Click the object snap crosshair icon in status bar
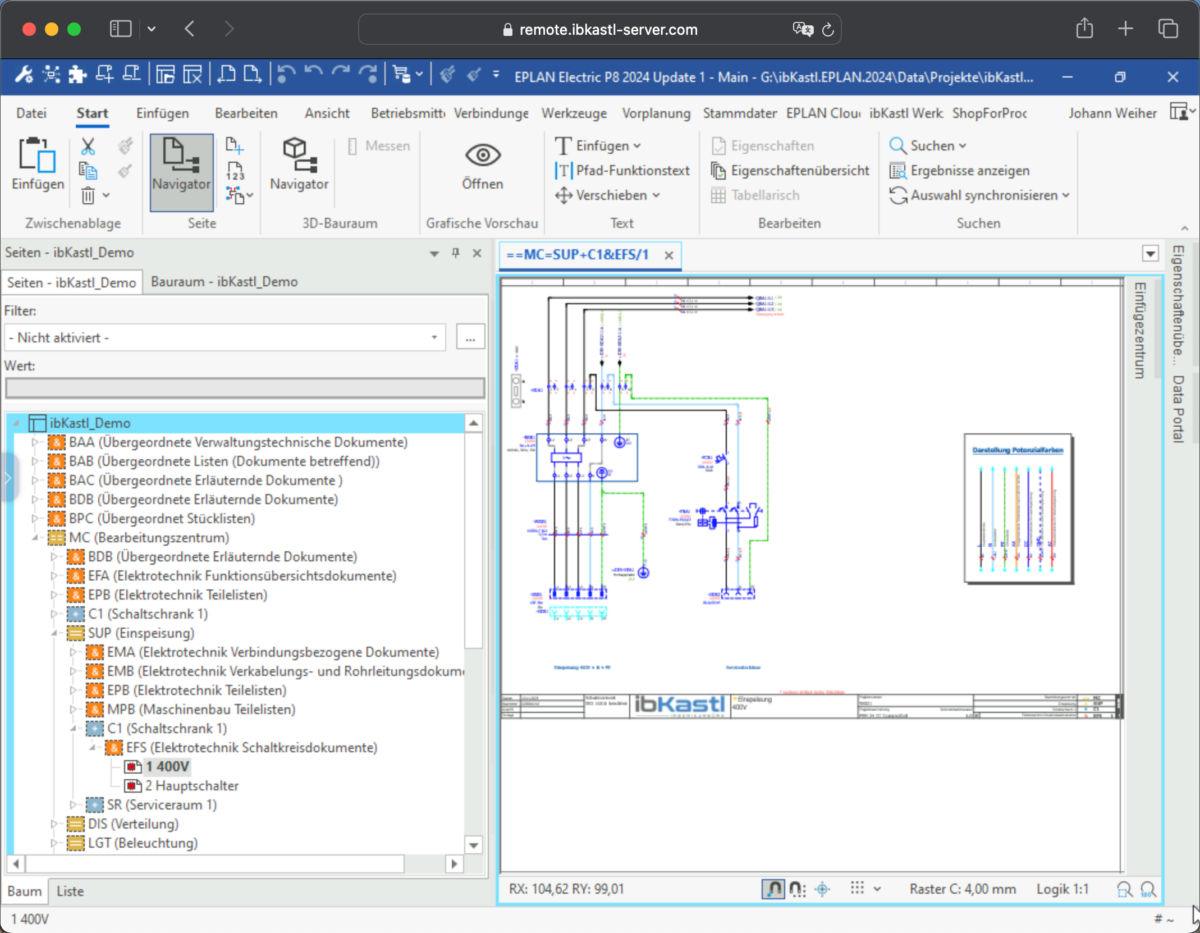The height and width of the screenshot is (933, 1200). [822, 888]
